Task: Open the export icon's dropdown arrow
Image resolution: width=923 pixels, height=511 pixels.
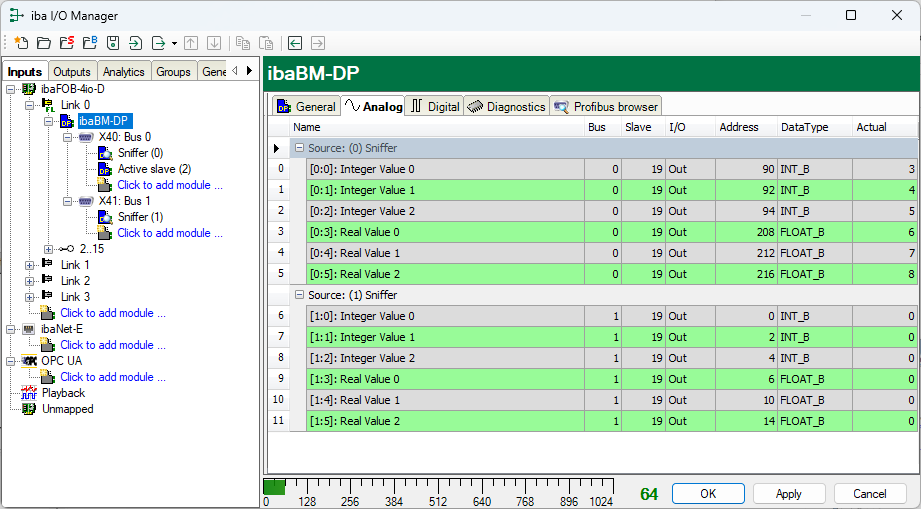Action: point(174,43)
